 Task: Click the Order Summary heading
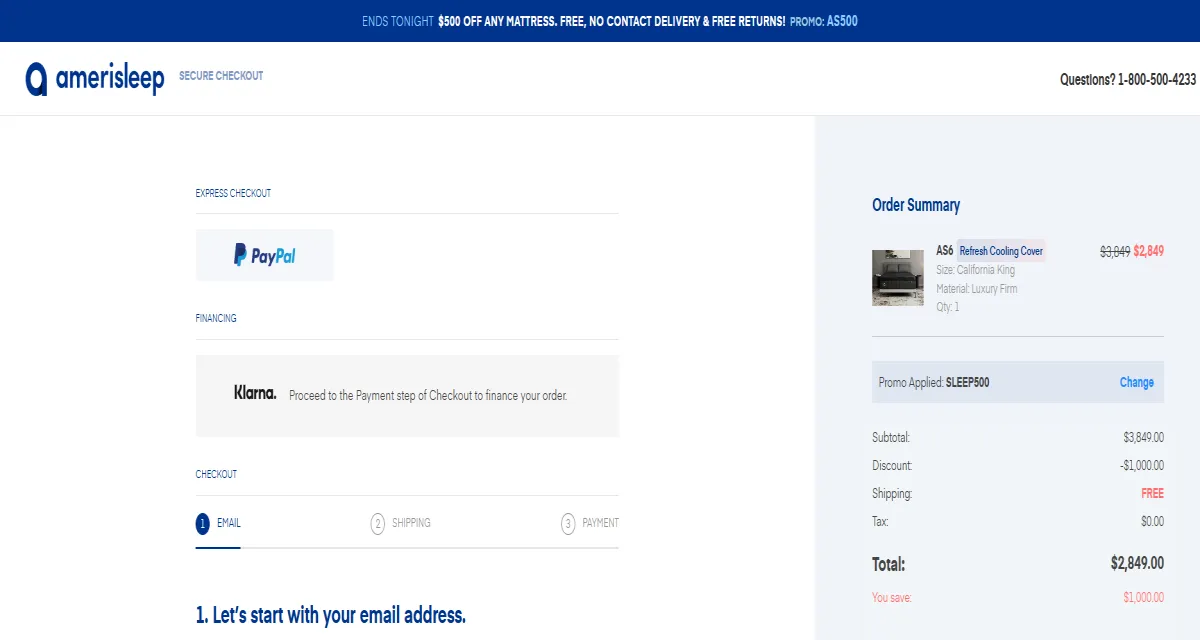tap(914, 204)
